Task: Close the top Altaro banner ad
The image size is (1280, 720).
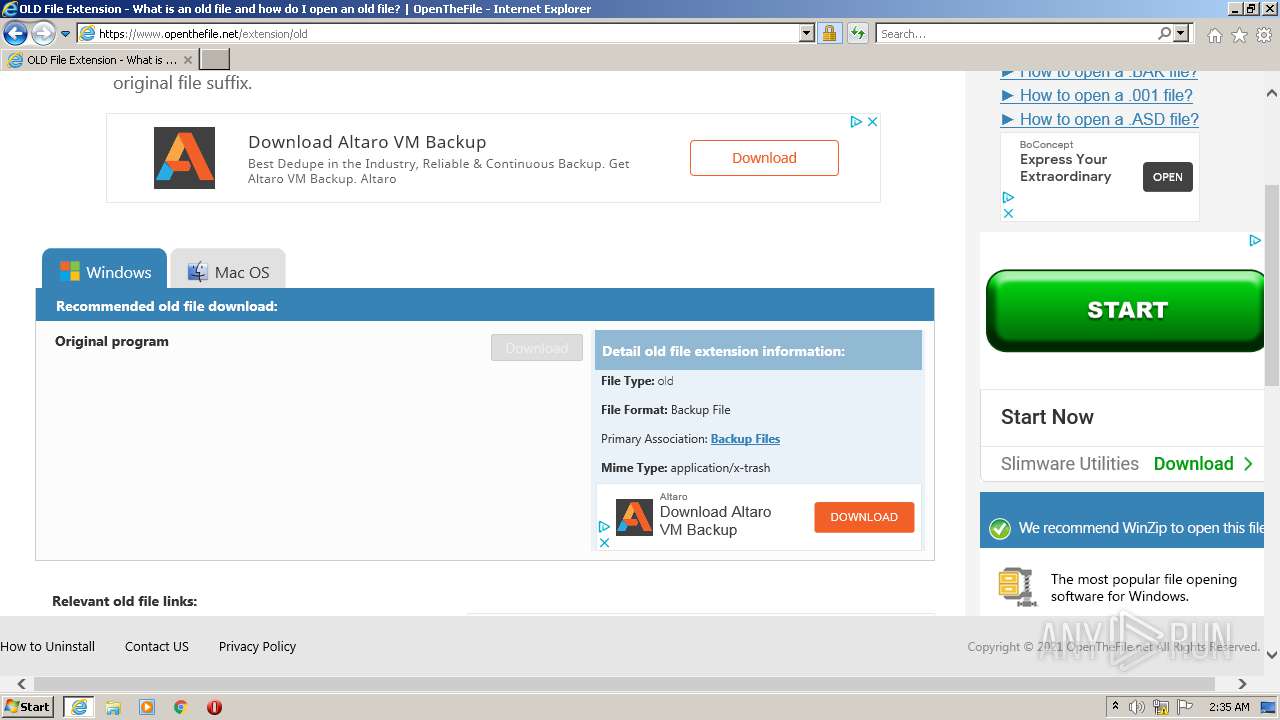Action: tap(872, 121)
